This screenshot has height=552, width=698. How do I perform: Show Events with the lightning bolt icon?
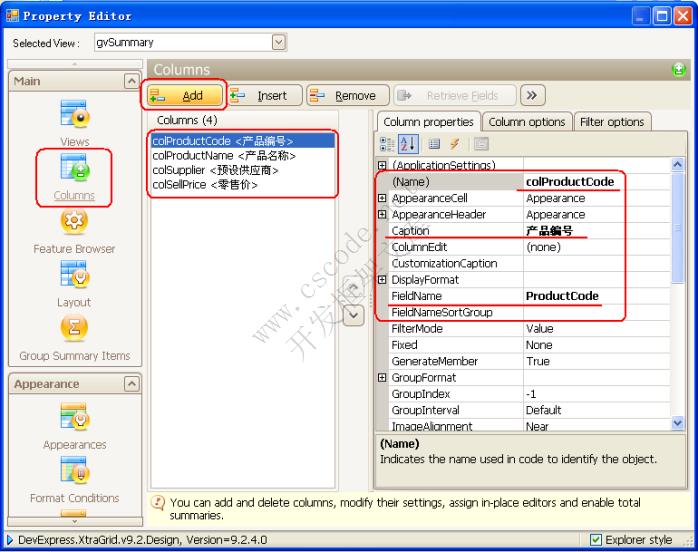pos(453,144)
